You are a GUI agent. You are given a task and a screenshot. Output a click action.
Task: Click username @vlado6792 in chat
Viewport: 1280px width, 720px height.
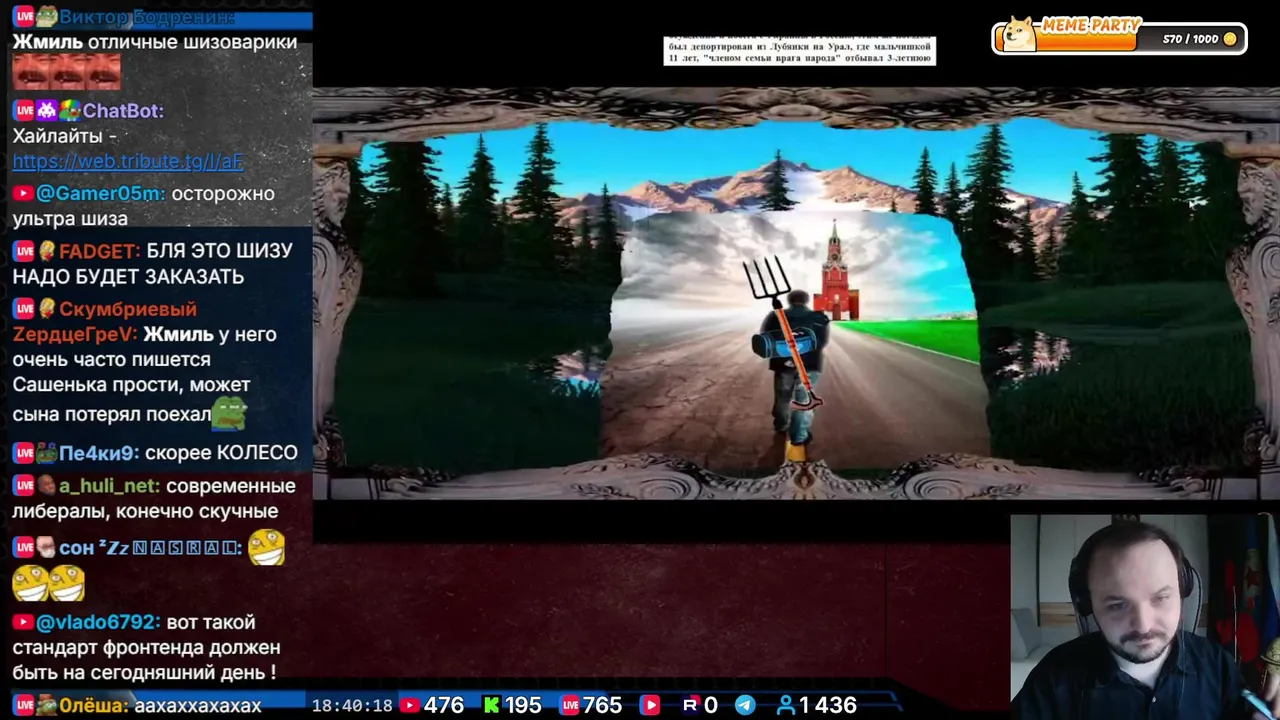99,623
